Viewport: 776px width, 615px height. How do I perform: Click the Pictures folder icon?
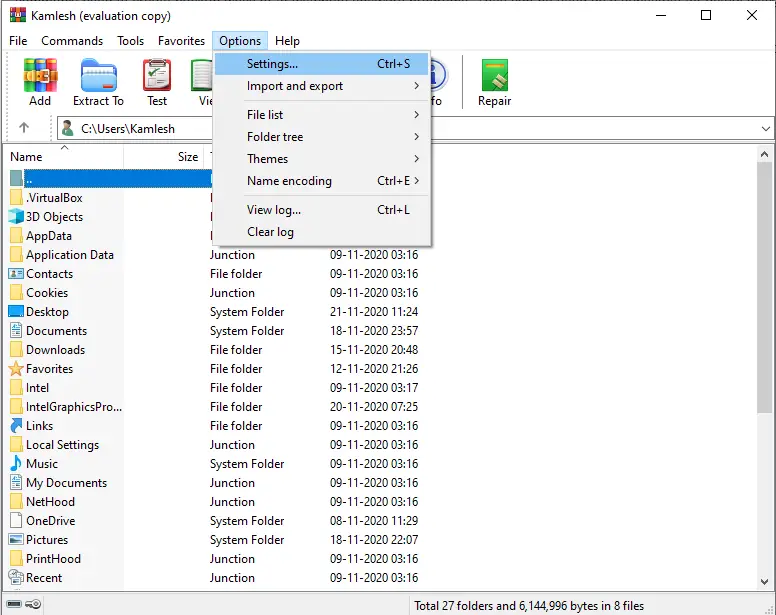tap(16, 539)
